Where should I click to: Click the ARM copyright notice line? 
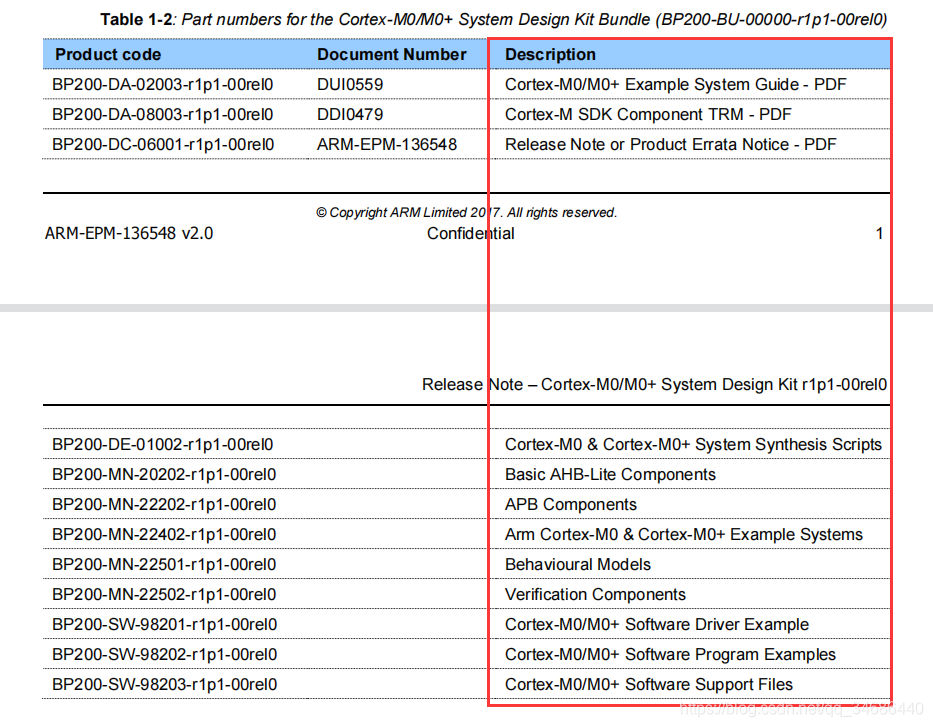click(x=466, y=212)
